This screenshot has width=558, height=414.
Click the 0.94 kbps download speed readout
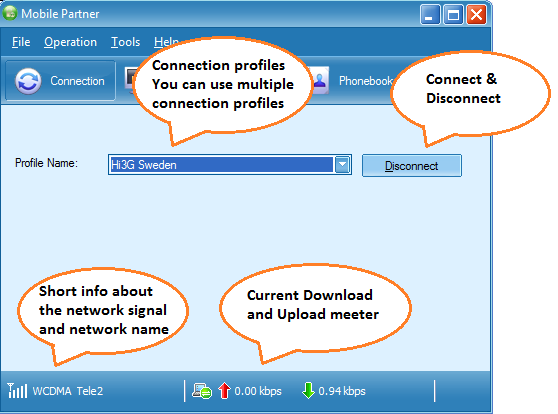(x=342, y=391)
